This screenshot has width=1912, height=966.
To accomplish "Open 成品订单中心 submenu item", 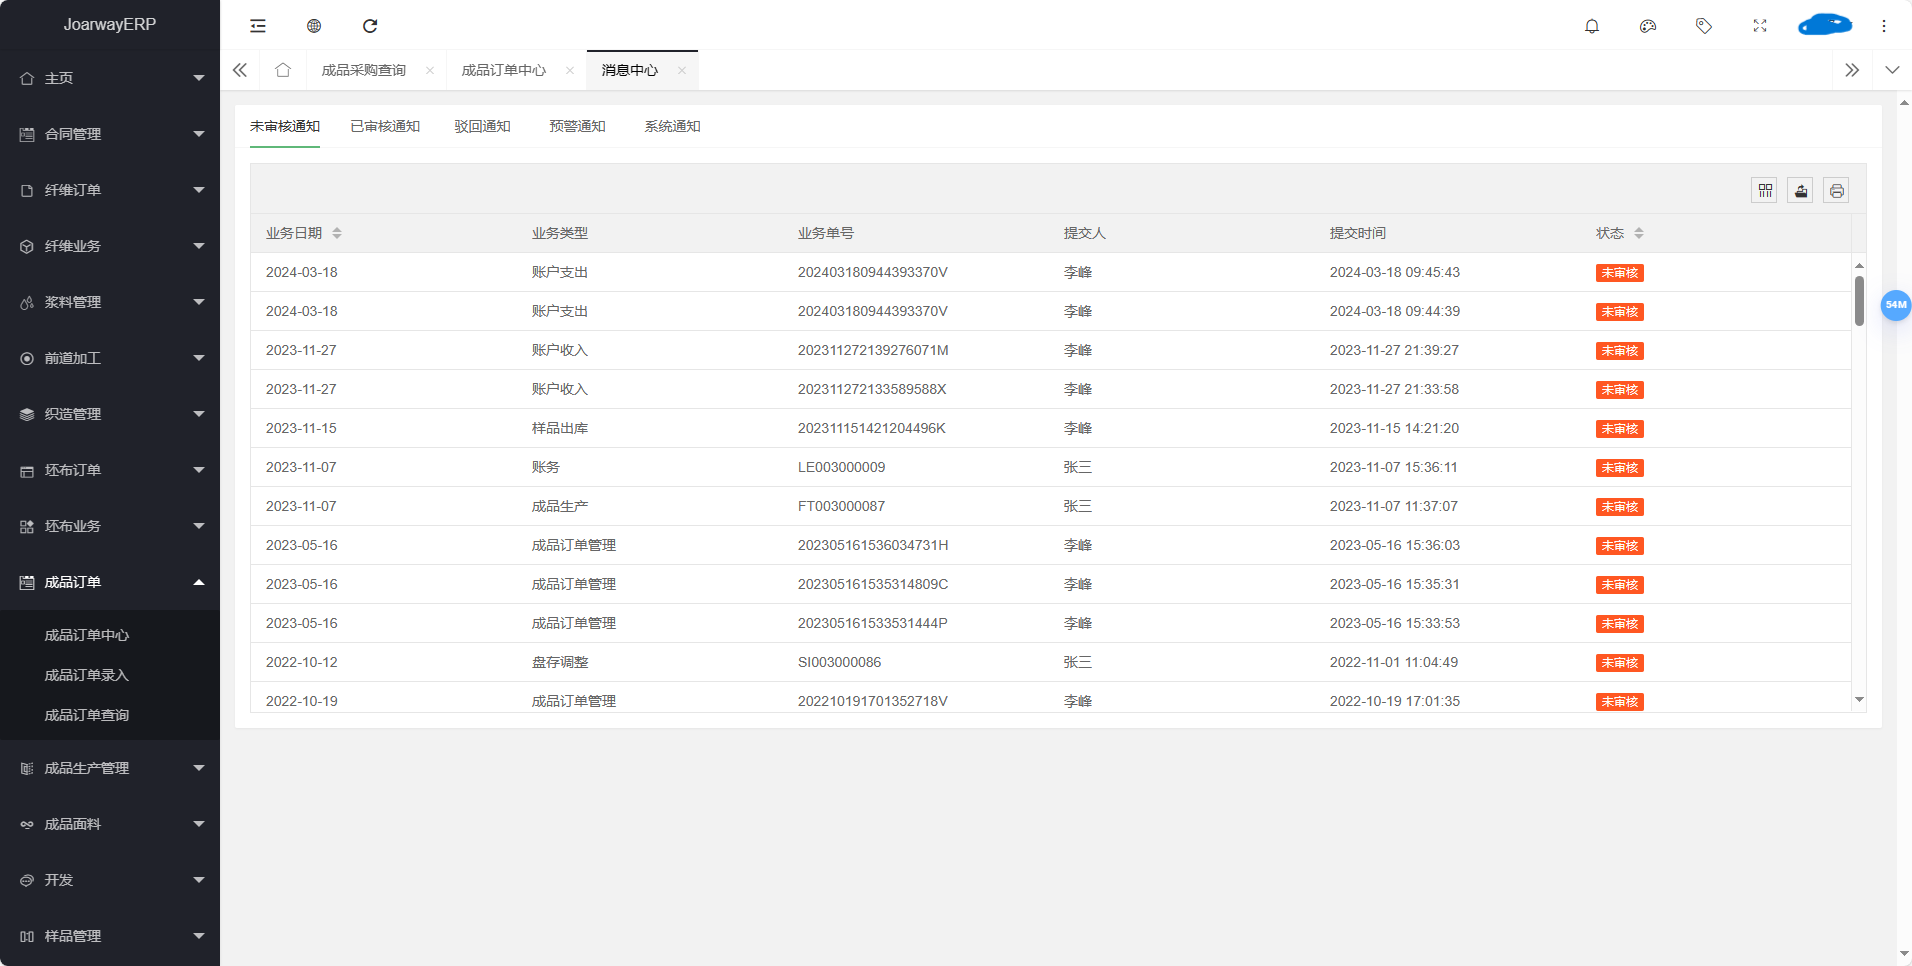I will coord(87,635).
